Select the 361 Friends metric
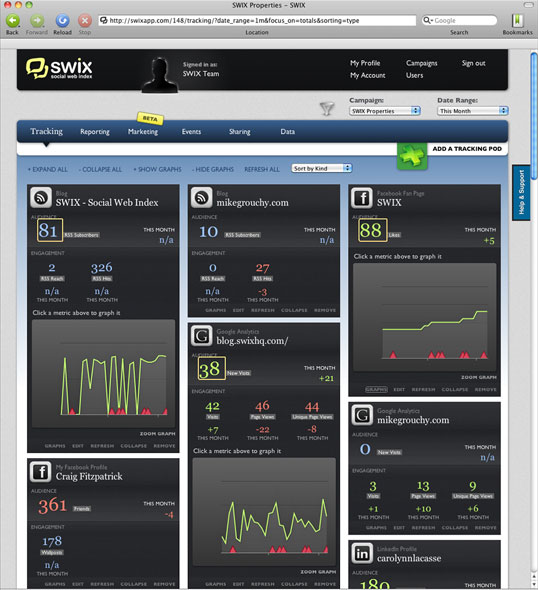 point(53,505)
